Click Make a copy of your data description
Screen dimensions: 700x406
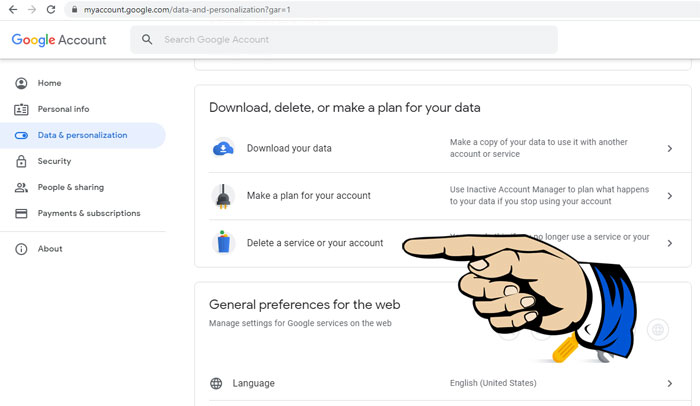[x=538, y=148]
